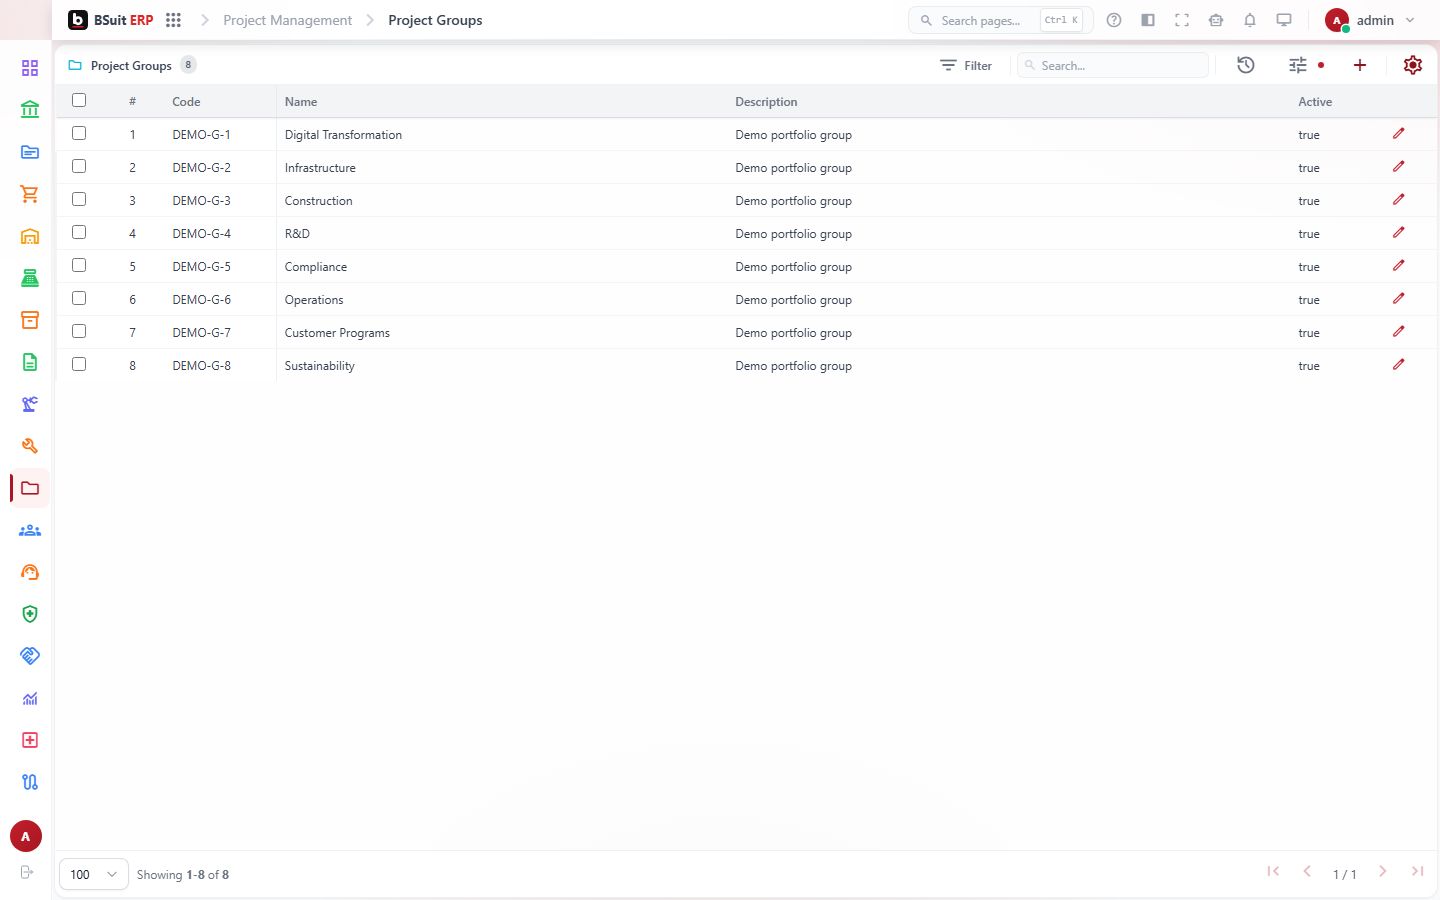Open the history clock icon in toolbar
This screenshot has width=1440, height=900.
(1246, 65)
